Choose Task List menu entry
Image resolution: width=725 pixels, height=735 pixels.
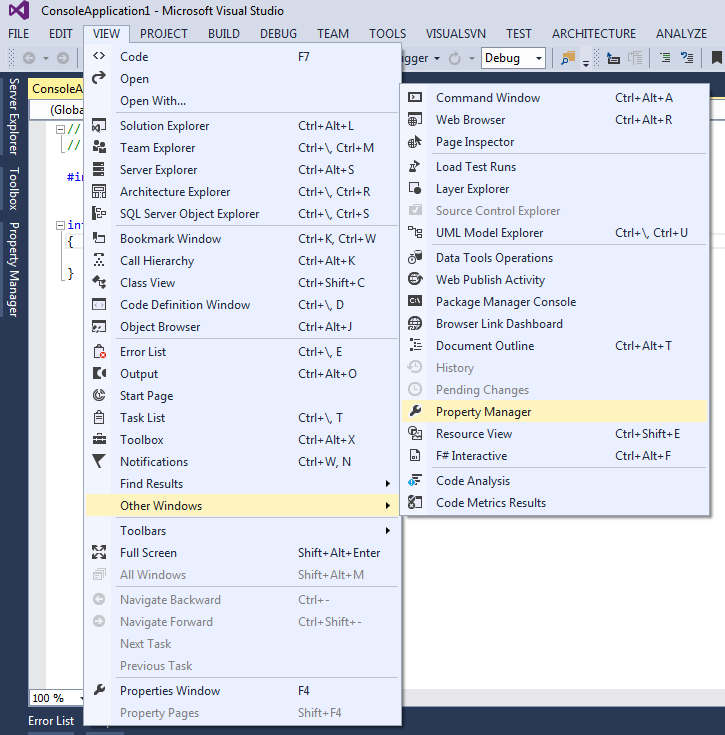(242, 418)
